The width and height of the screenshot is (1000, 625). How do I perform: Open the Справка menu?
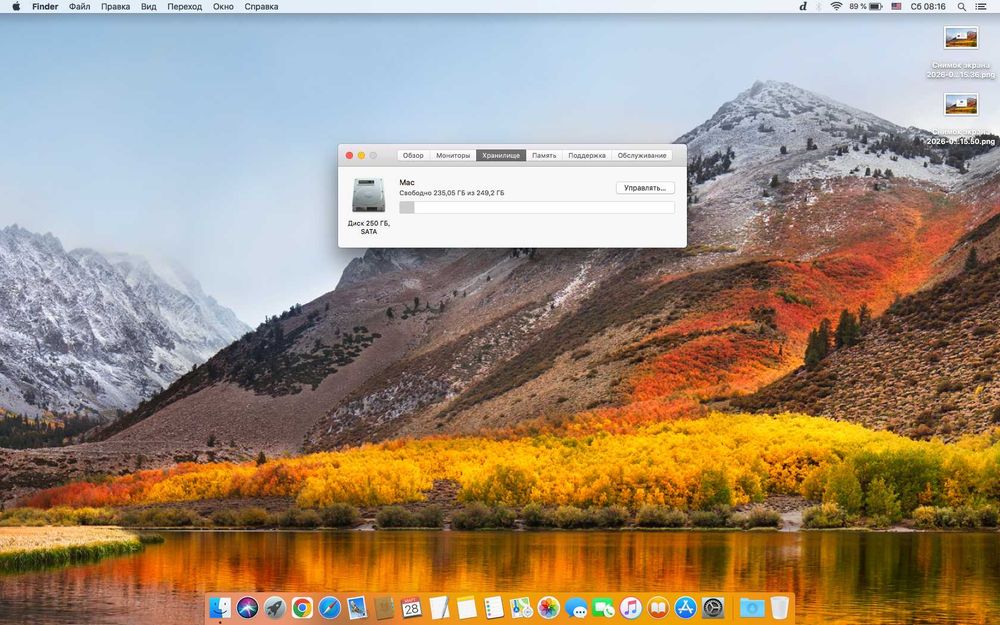coord(261,6)
